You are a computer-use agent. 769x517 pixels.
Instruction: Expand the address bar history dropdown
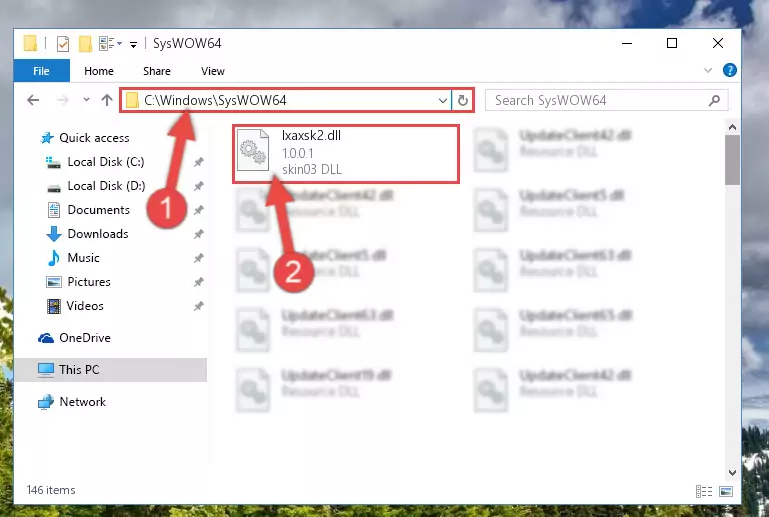coord(442,101)
